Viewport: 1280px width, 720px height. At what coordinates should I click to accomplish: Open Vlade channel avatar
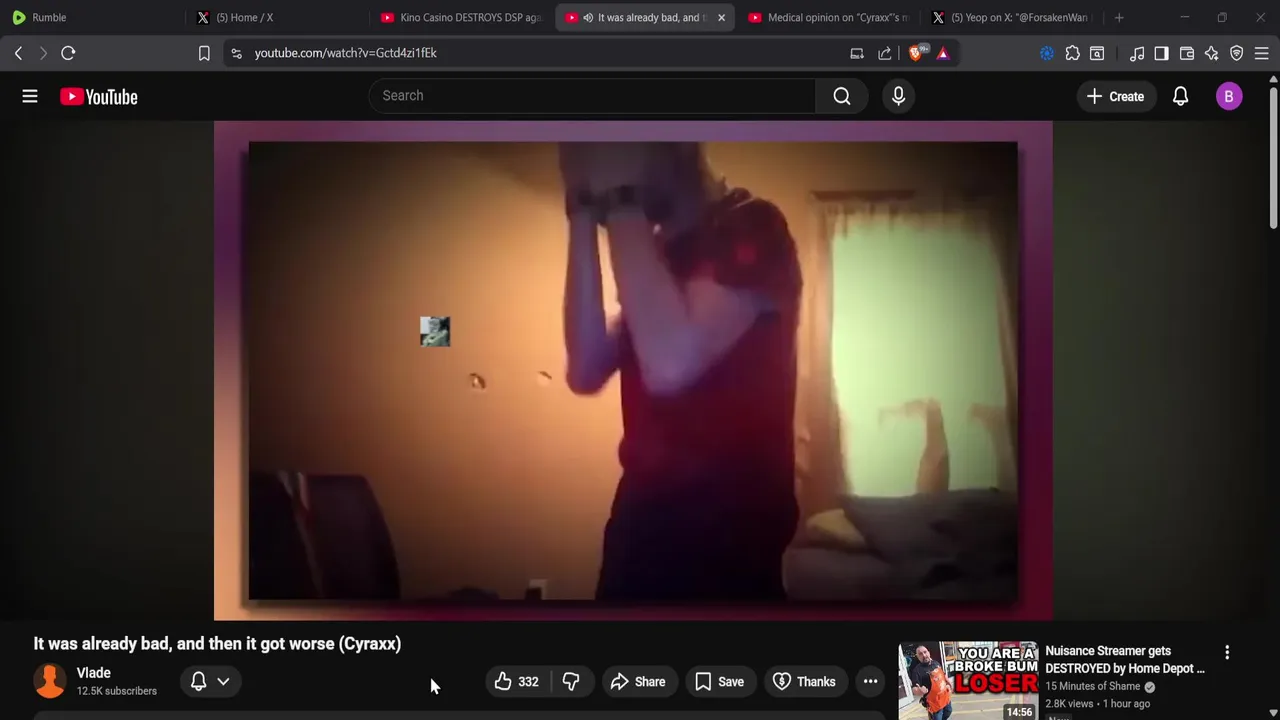pos(50,681)
